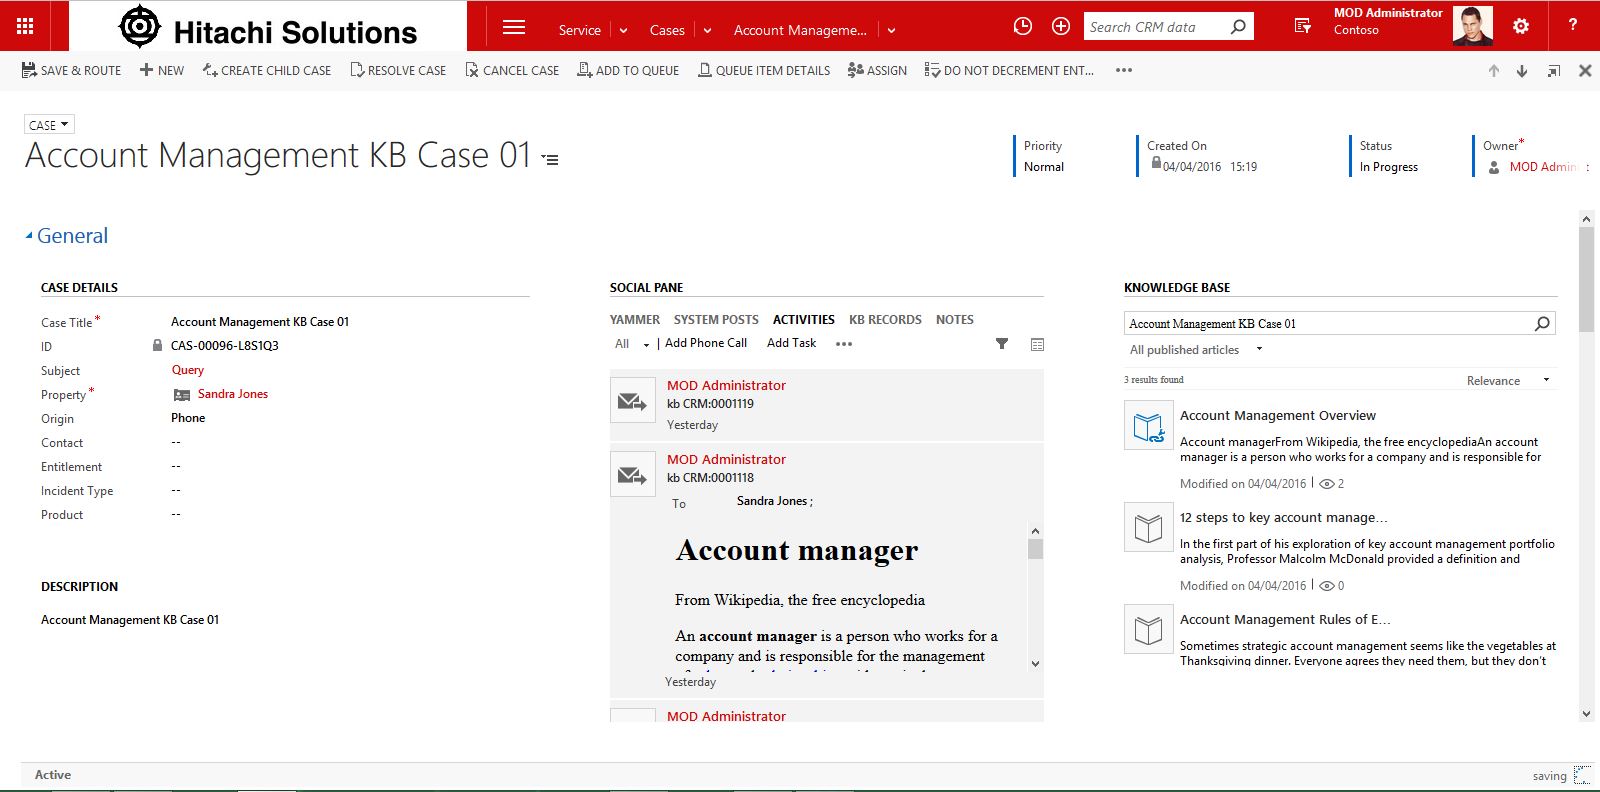Open 12 steps to key account management article
The image size is (1600, 792).
pyautogui.click(x=1283, y=518)
